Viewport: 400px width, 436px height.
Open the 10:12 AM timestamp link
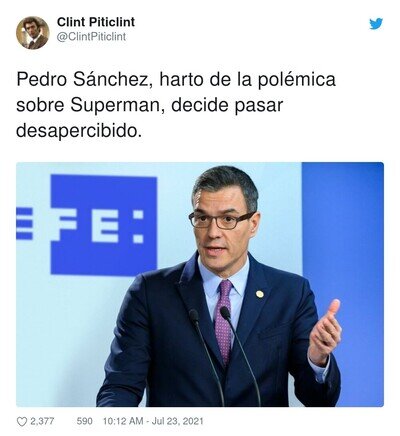coord(123,421)
